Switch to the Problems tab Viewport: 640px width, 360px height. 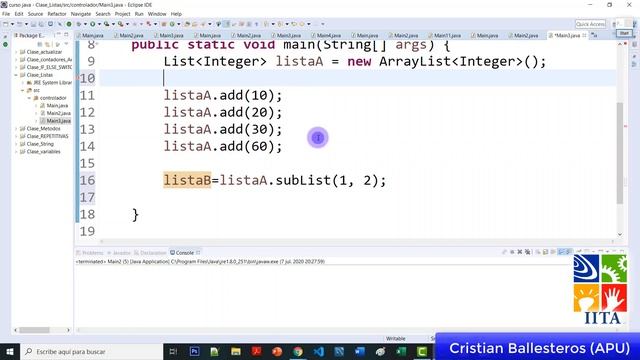(90, 253)
